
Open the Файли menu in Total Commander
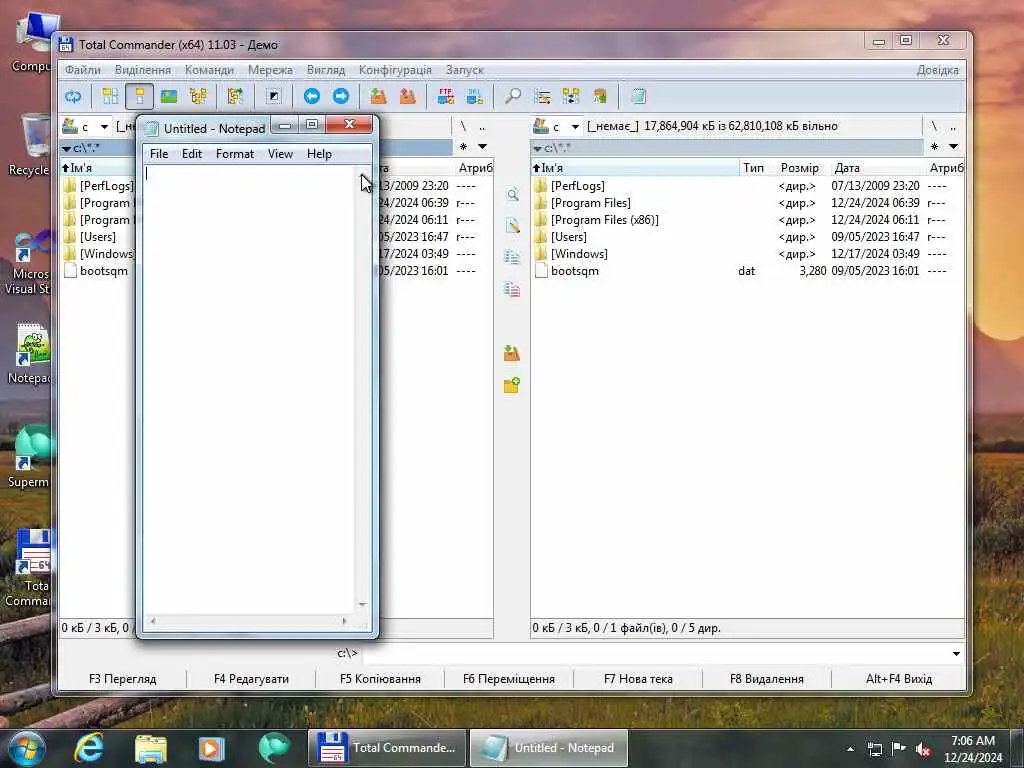(83, 70)
